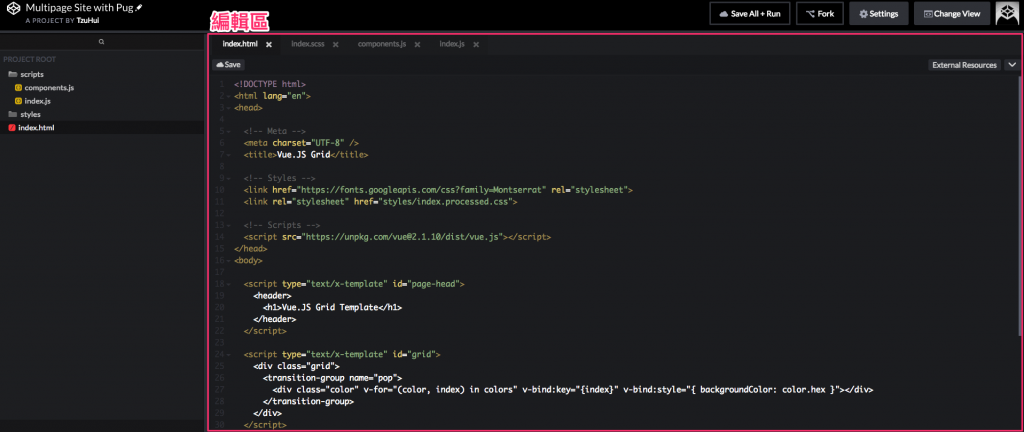The image size is (1024, 432).
Task: Click the Vue.JS Grid title text
Action: pyautogui.click(x=304, y=155)
